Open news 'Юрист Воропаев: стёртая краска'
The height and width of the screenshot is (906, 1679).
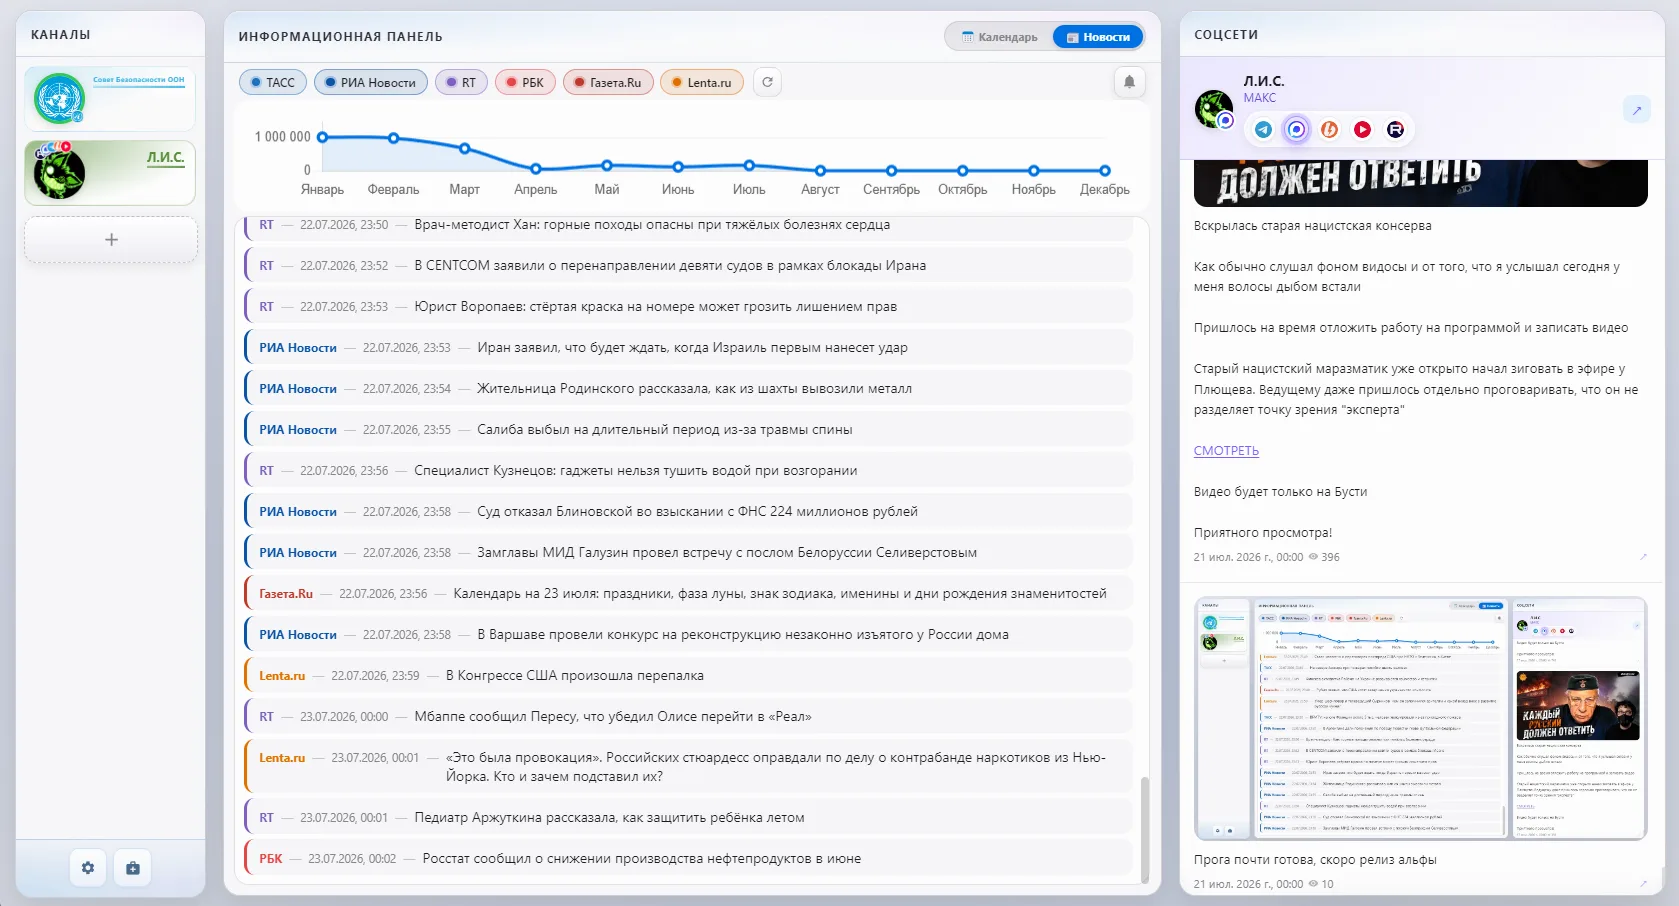tap(689, 307)
